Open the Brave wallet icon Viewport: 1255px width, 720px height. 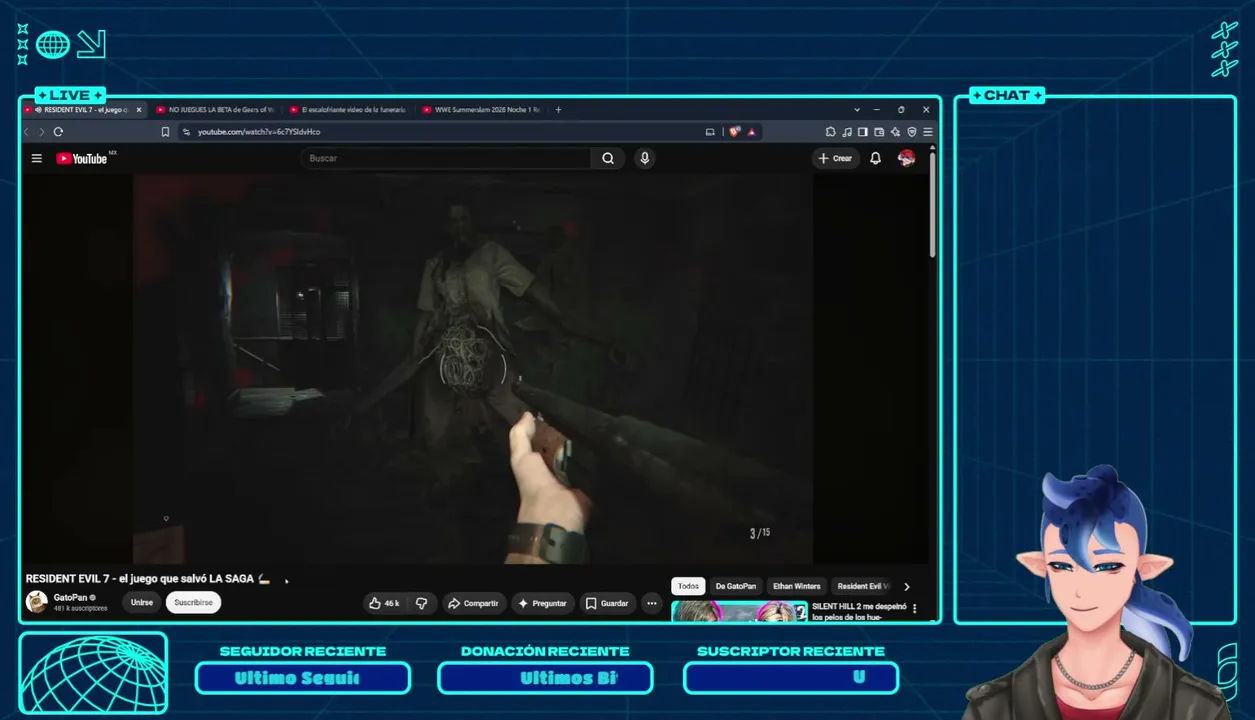click(879, 132)
